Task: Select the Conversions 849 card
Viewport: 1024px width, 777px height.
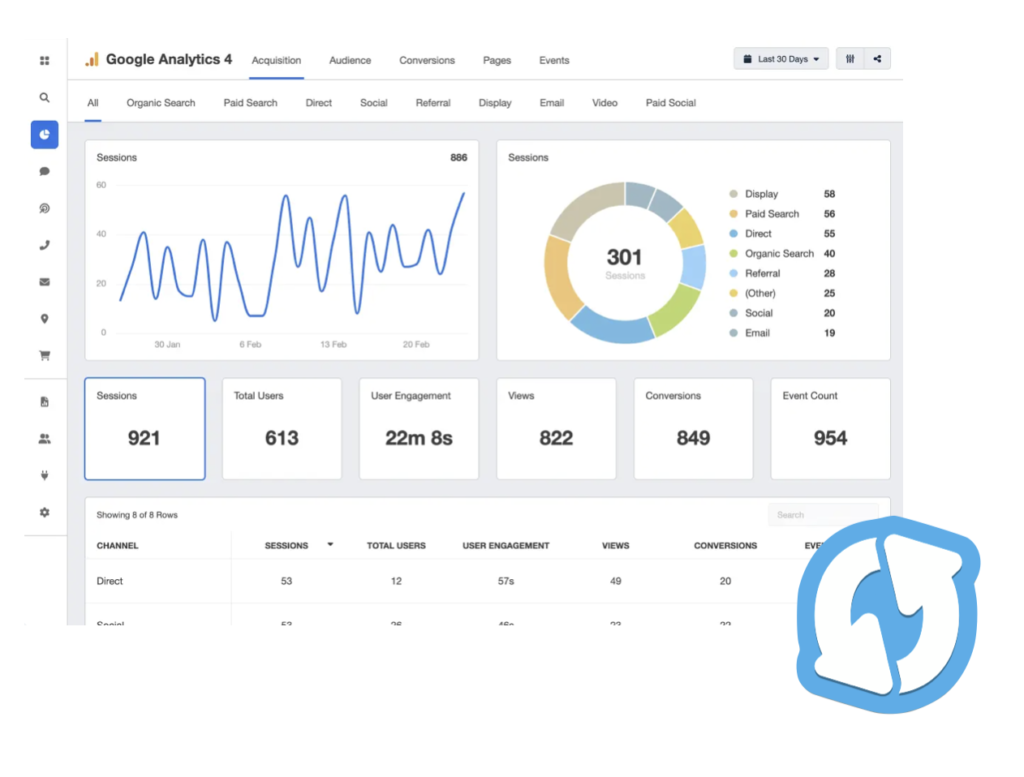Action: point(694,428)
